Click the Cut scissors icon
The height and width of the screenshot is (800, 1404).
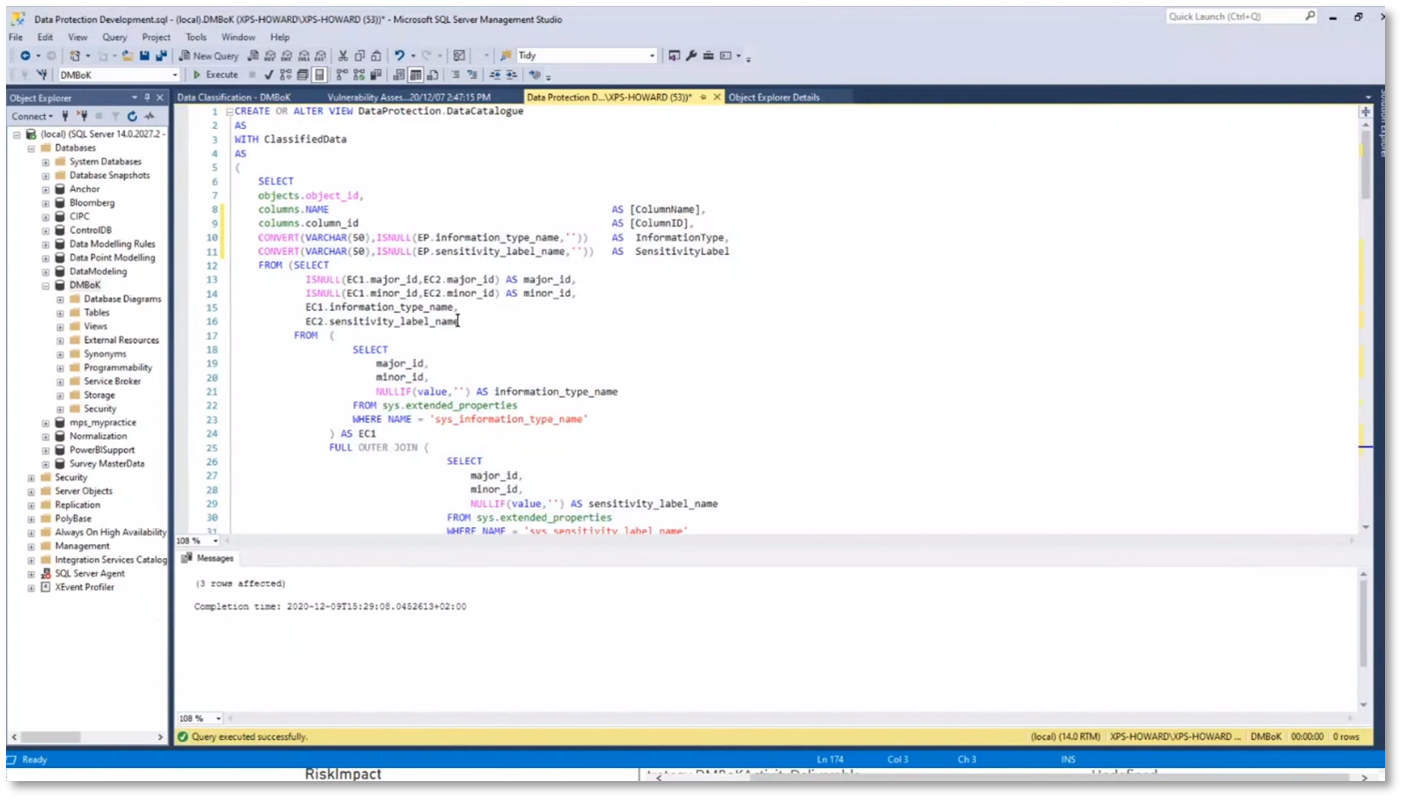342,56
